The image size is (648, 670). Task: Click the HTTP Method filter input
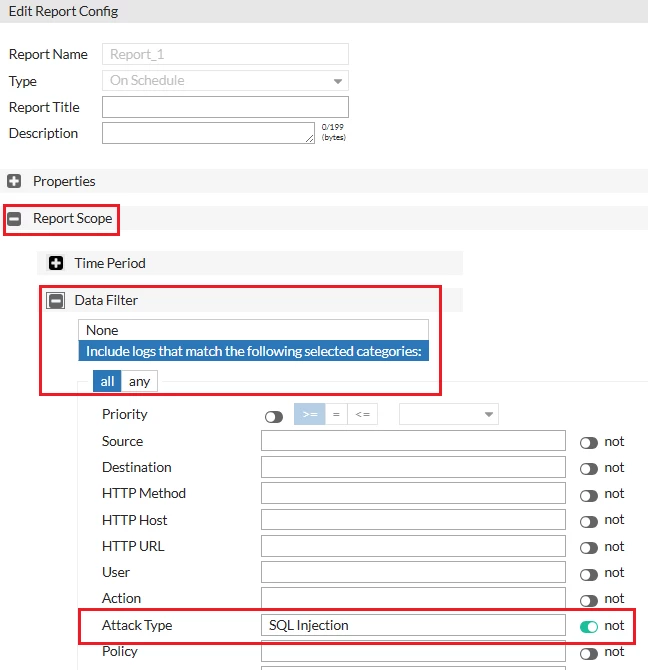[413, 493]
